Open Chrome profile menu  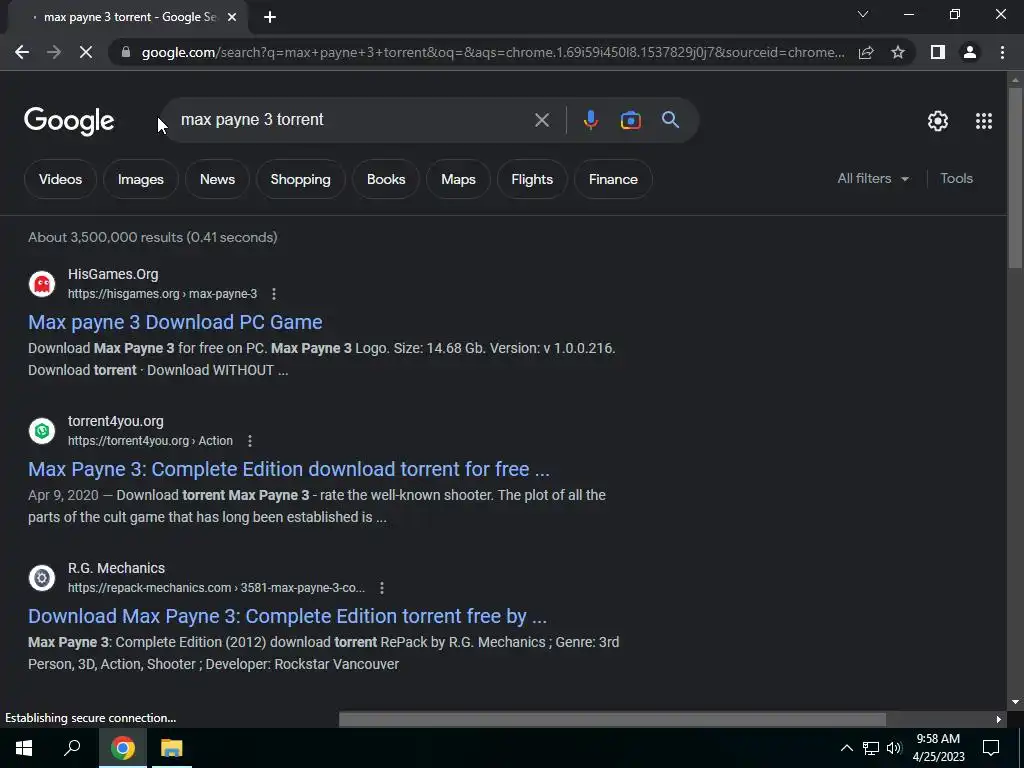coord(970,52)
